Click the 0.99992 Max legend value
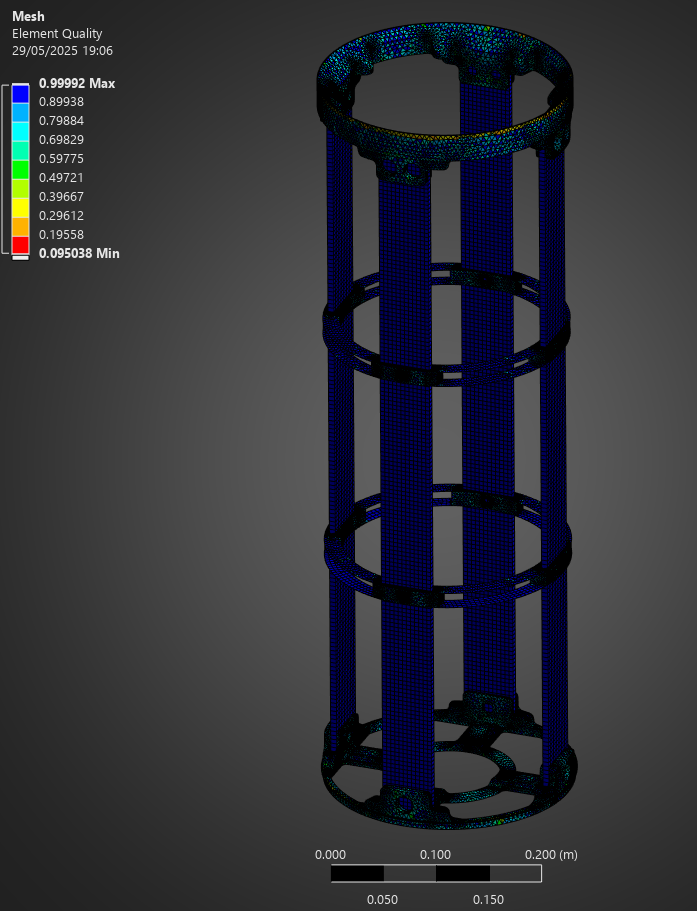697x911 pixels. point(76,83)
